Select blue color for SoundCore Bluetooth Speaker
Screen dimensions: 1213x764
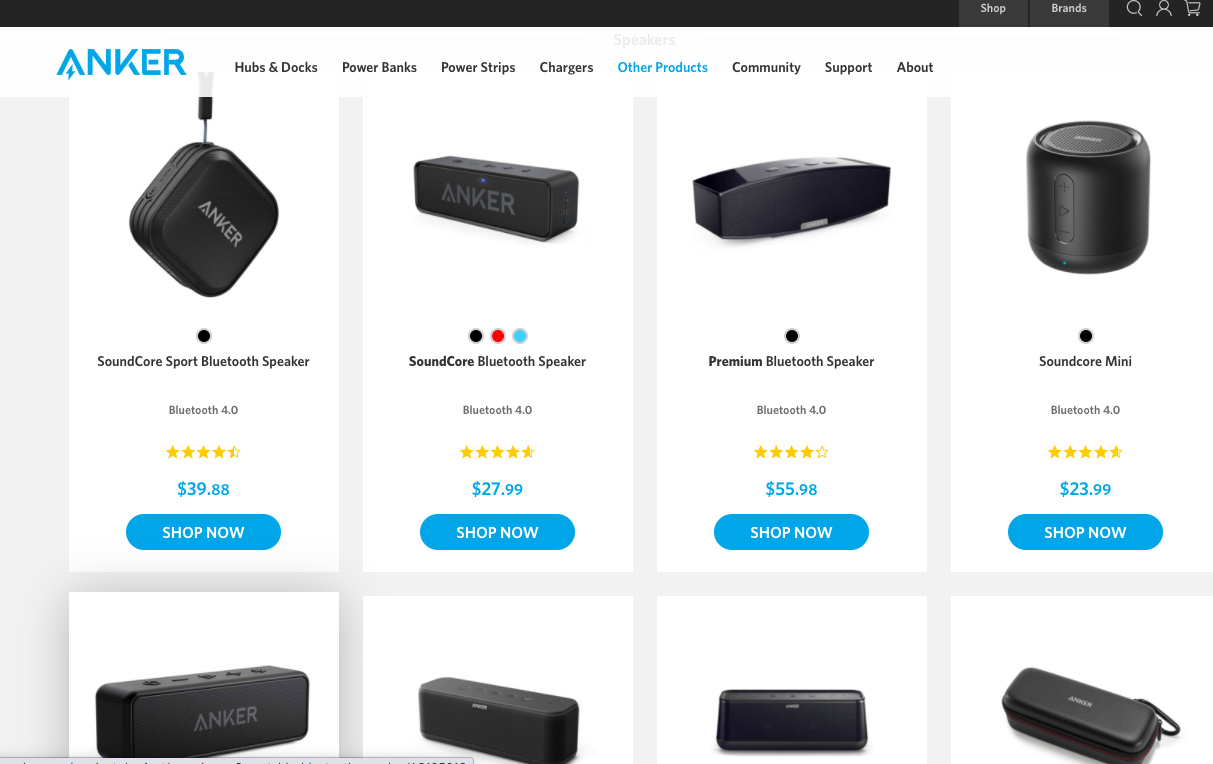(520, 336)
